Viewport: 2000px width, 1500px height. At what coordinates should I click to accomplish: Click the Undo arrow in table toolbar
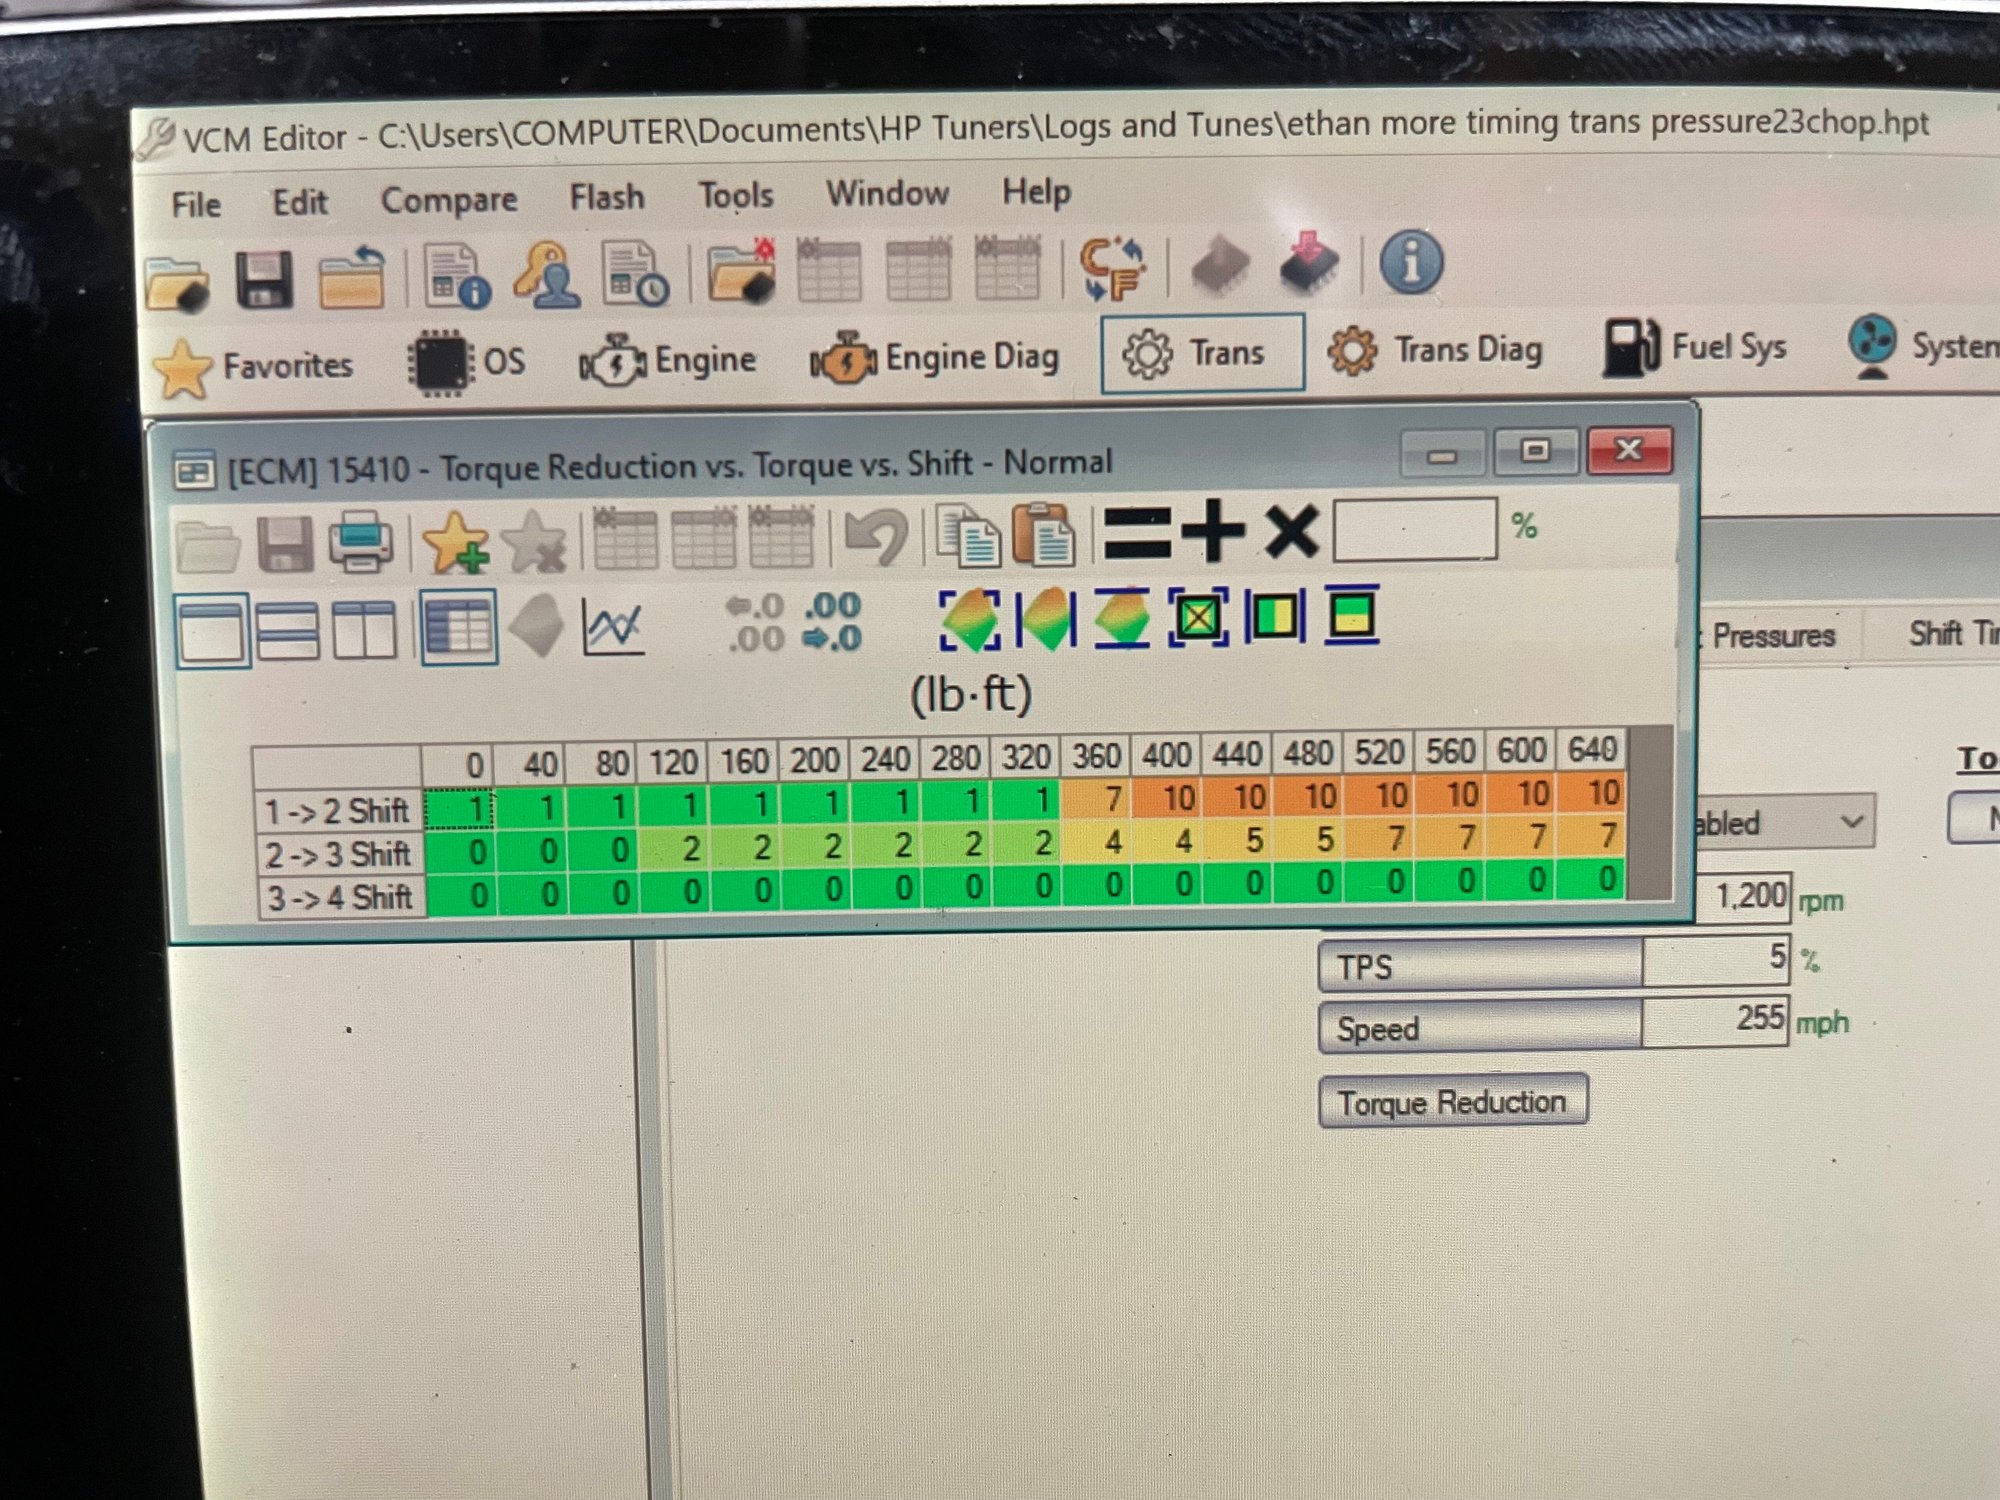point(876,537)
